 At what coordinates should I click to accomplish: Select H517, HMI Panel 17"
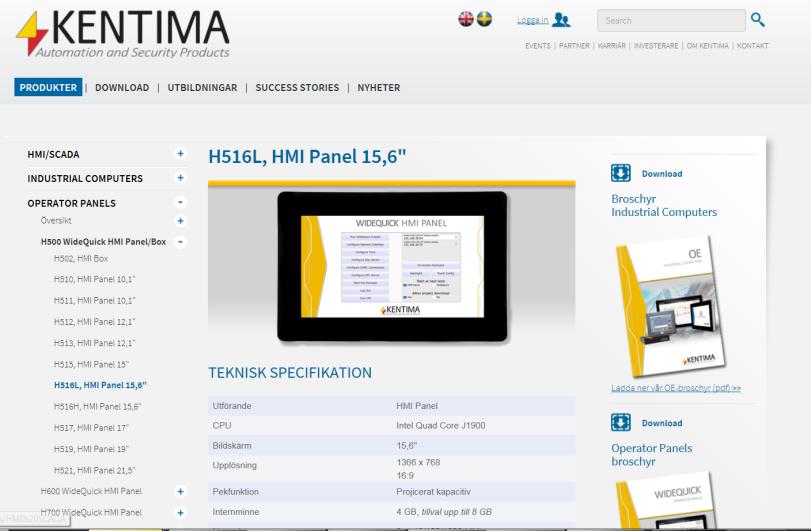91,428
